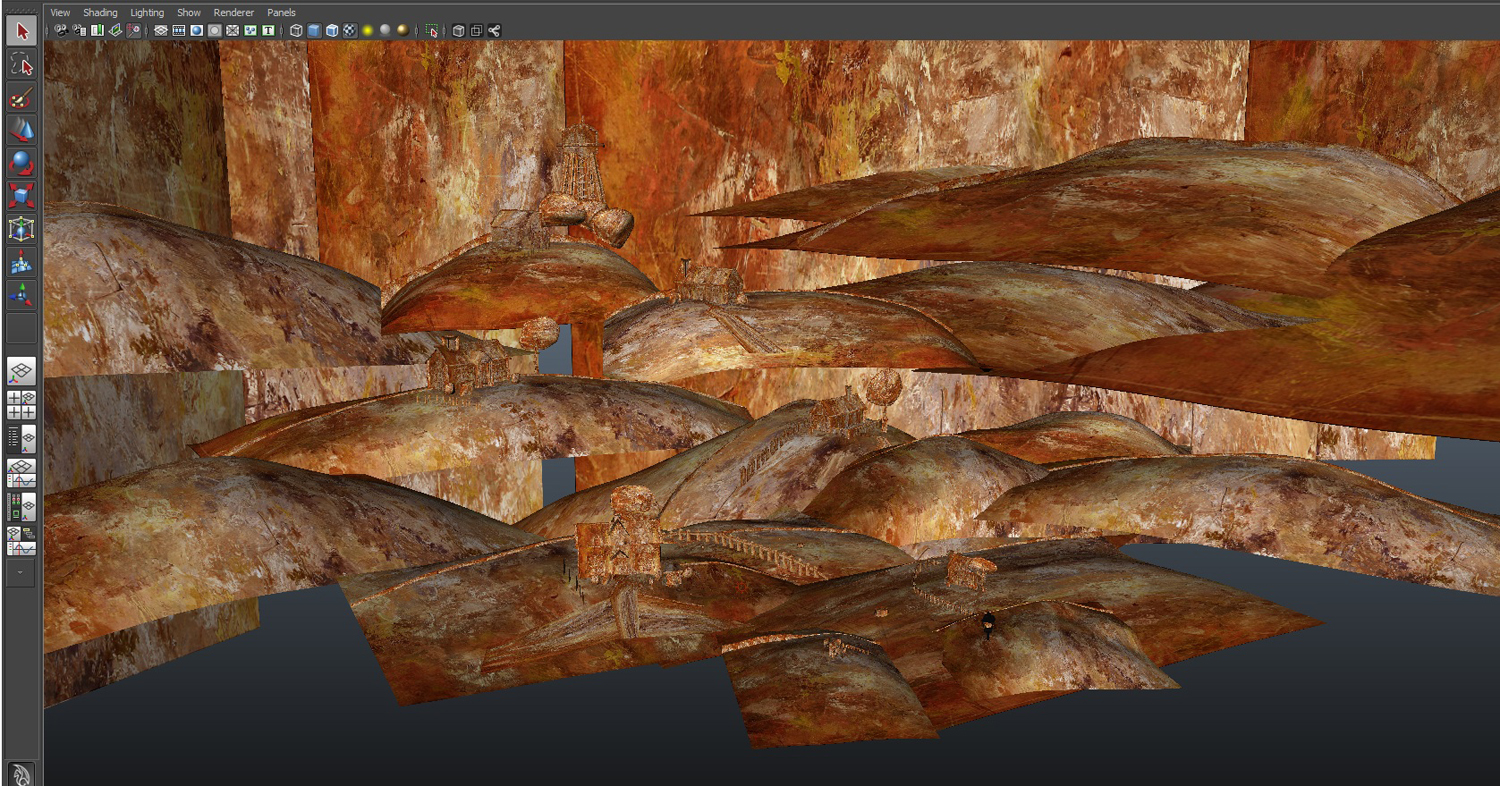
Task: Pick the Rotate tool sphere icon
Action: coord(21,163)
